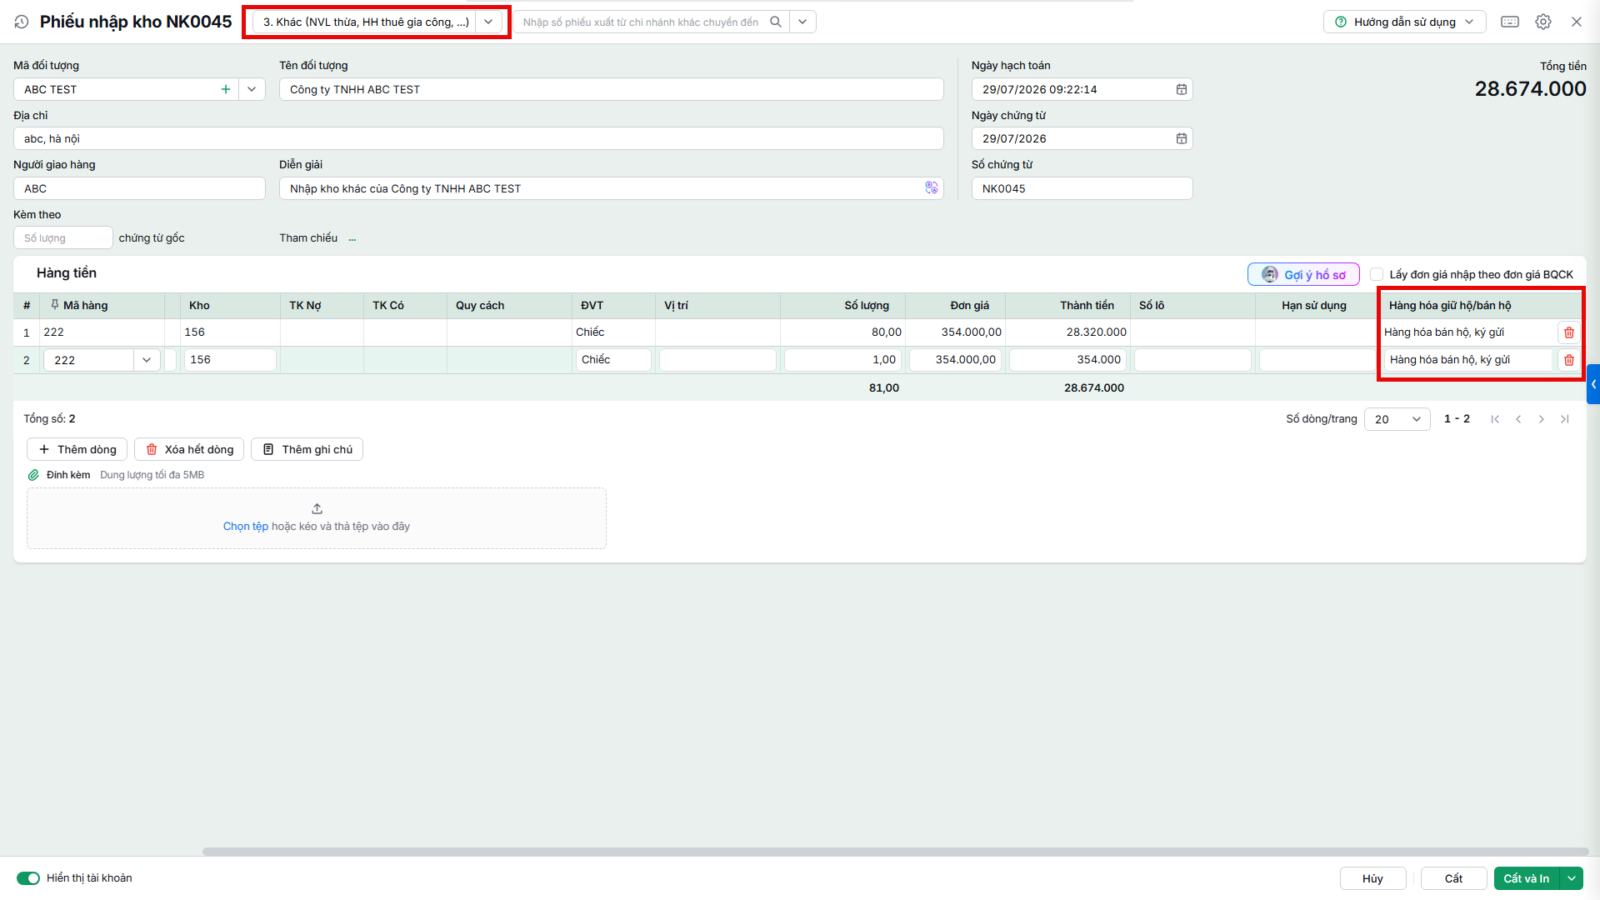Click the Hàng hóa giữ hộ/bán hộ header
1600x900 pixels.
pyautogui.click(x=1450, y=305)
